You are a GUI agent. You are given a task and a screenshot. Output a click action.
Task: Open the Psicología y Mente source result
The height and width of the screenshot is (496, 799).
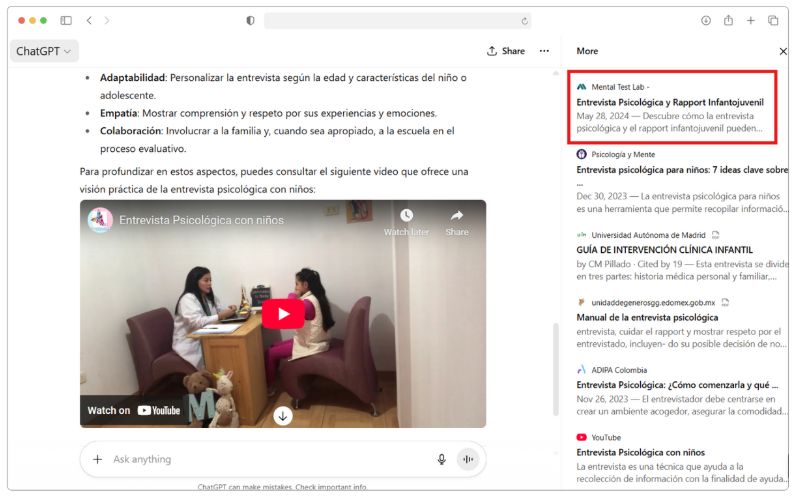pyautogui.click(x=682, y=181)
